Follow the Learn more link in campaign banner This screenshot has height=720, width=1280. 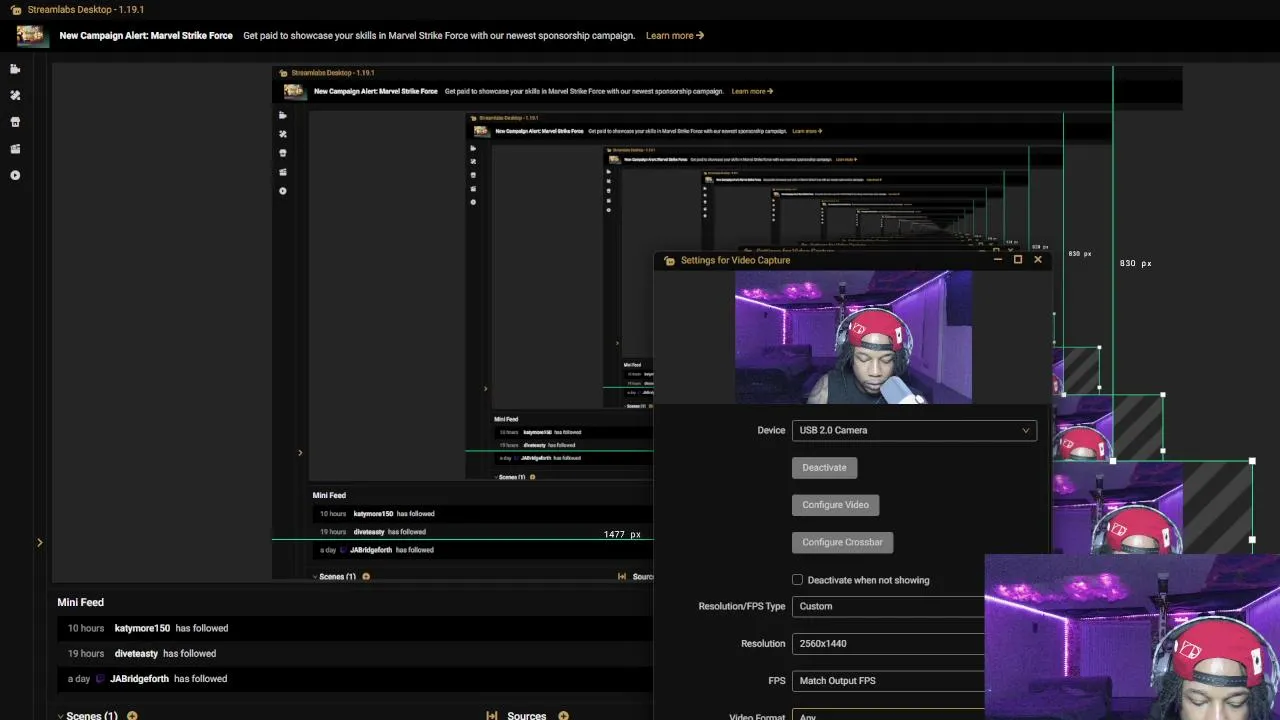(675, 36)
